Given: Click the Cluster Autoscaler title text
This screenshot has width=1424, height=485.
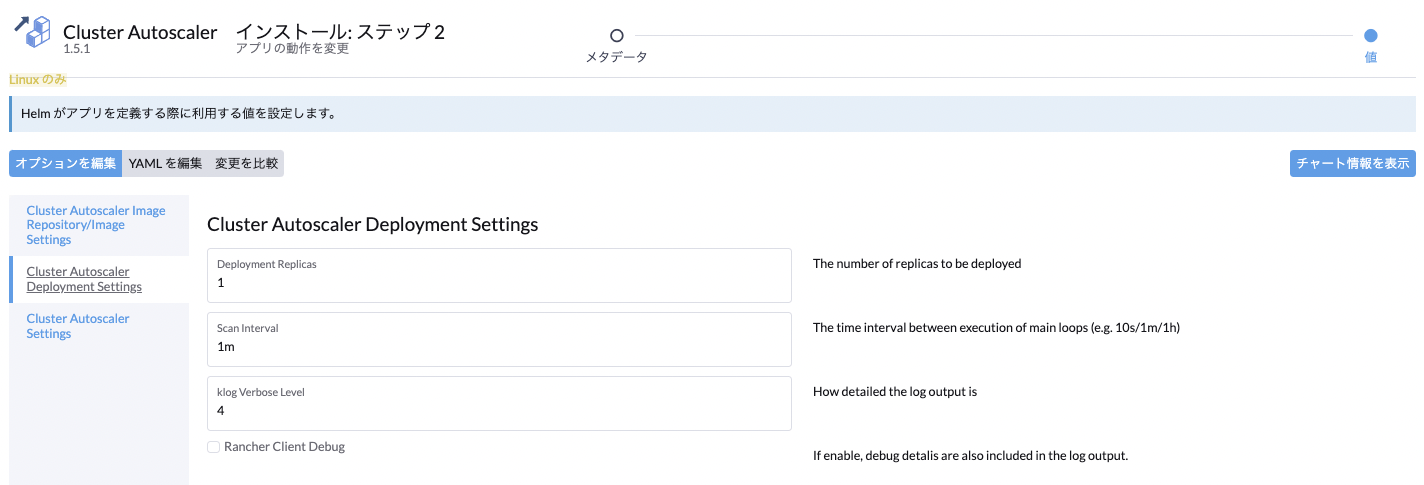Looking at the screenshot, I should pos(140,32).
